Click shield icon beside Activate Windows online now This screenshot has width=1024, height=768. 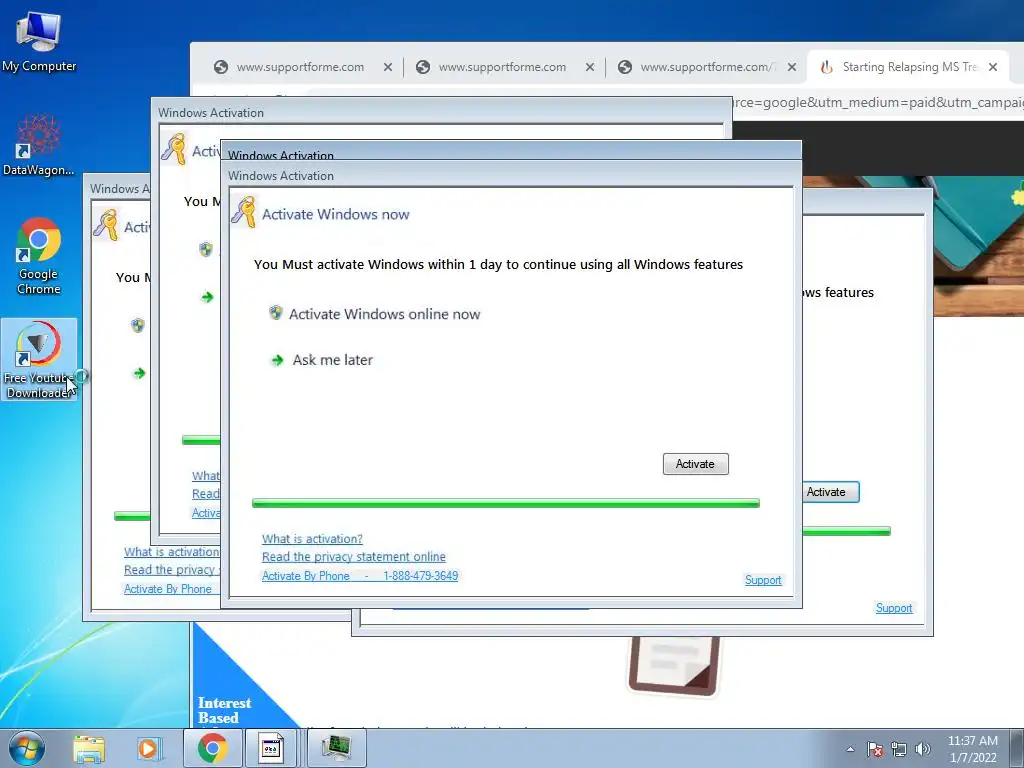pos(276,313)
